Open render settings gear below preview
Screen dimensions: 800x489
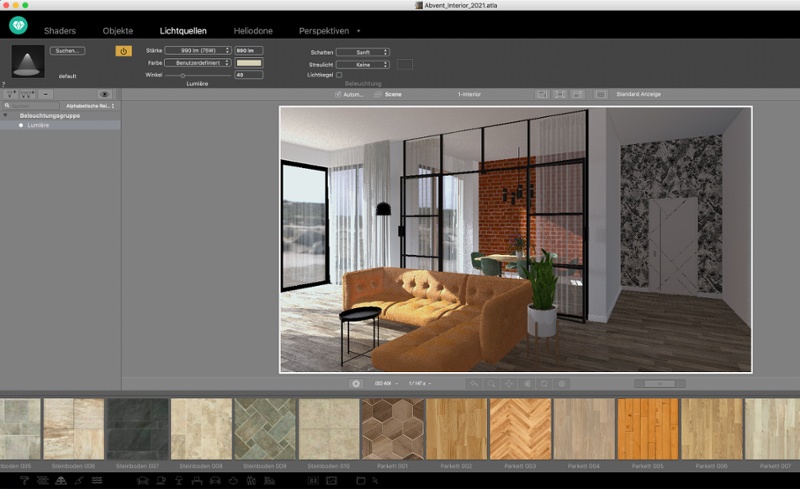pos(356,383)
